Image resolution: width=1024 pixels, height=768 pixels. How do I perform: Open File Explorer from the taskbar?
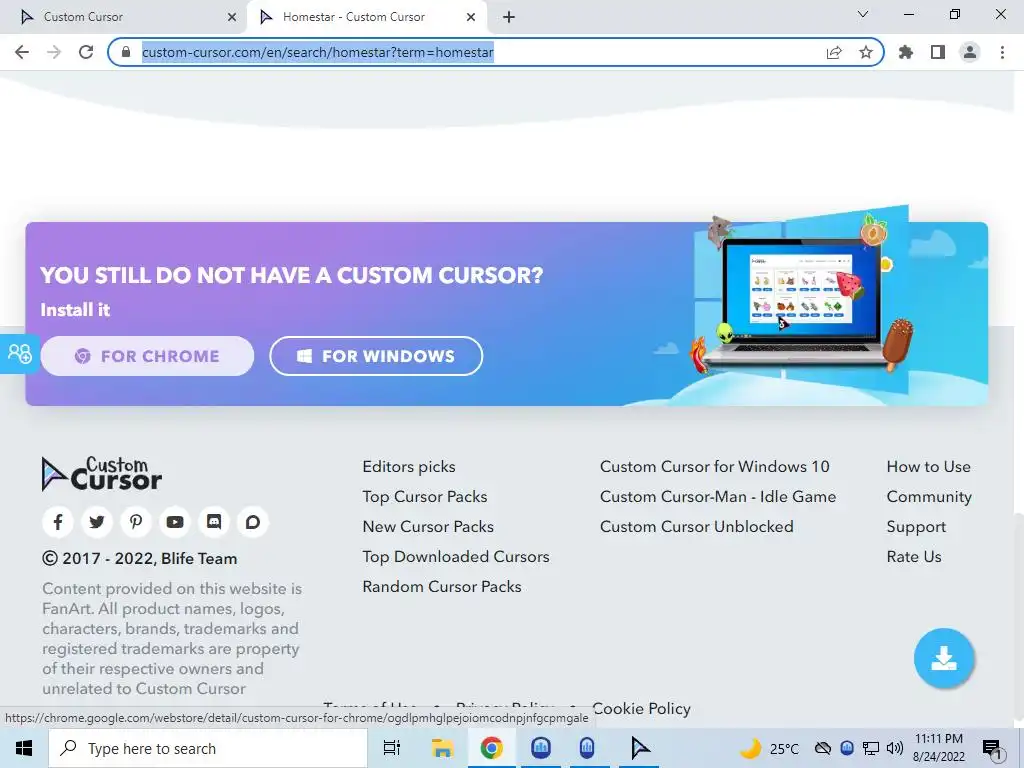click(x=442, y=748)
